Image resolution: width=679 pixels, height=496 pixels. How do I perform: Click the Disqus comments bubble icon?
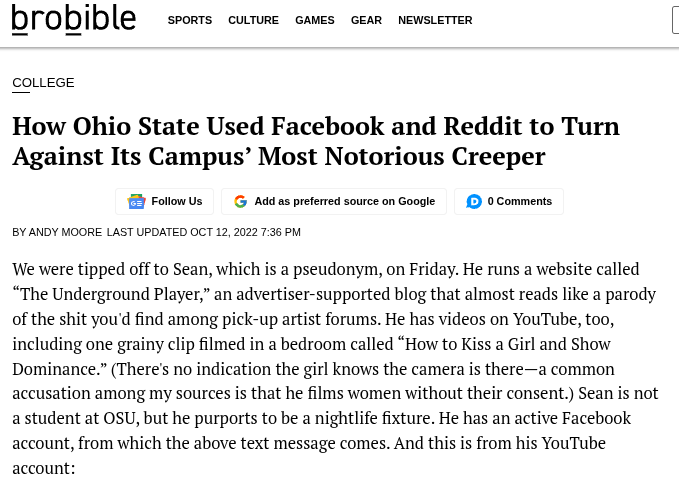pyautogui.click(x=474, y=201)
